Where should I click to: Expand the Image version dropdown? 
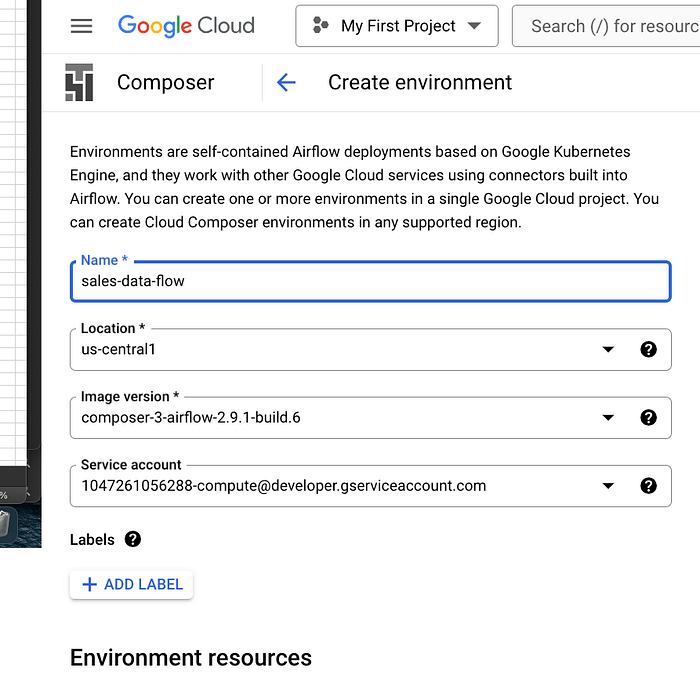click(x=608, y=417)
